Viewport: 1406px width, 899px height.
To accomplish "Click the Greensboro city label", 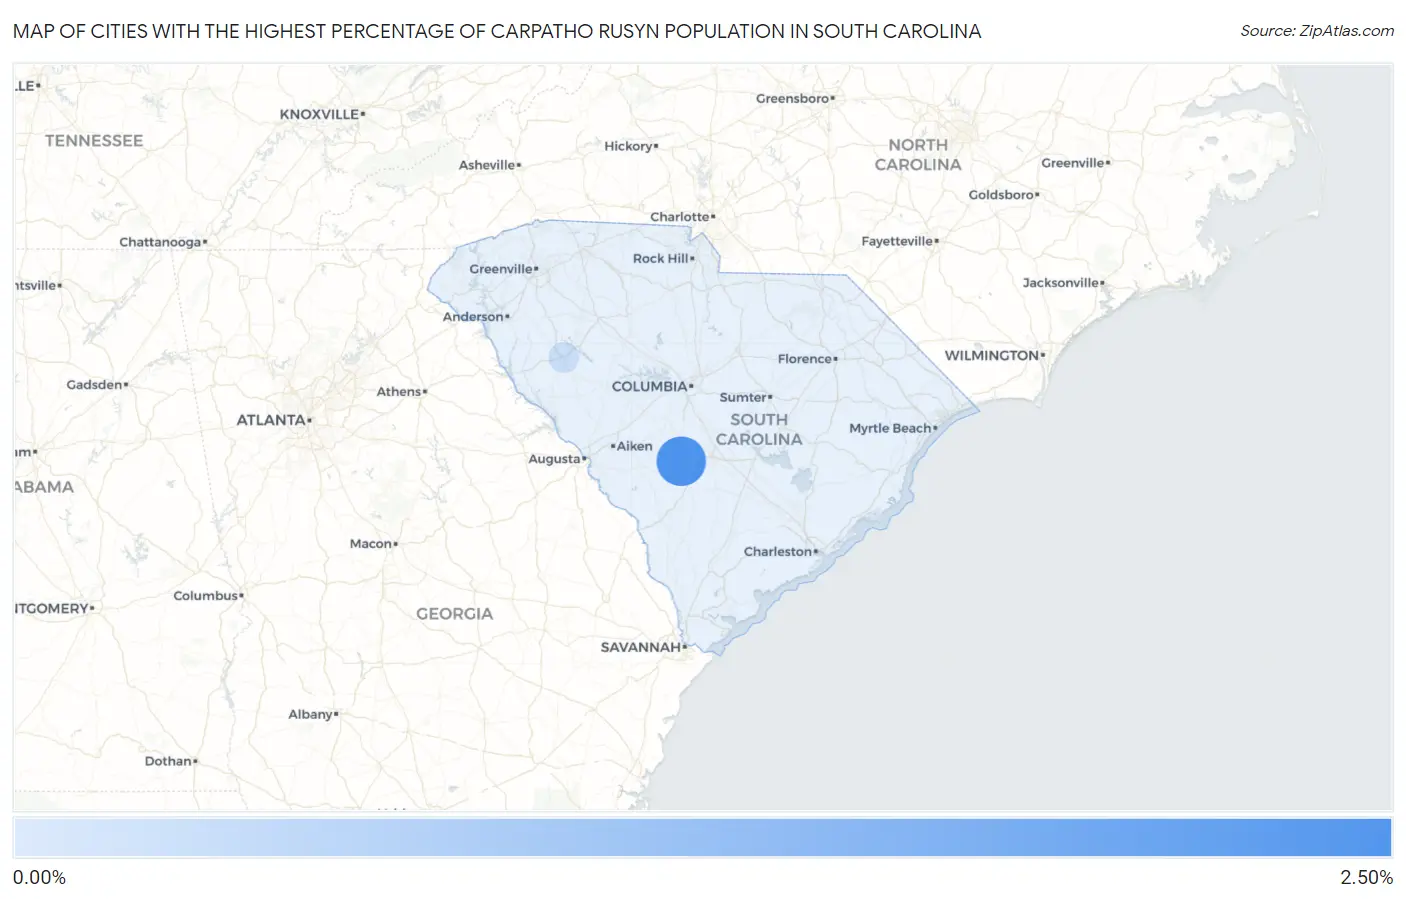I will (x=793, y=99).
